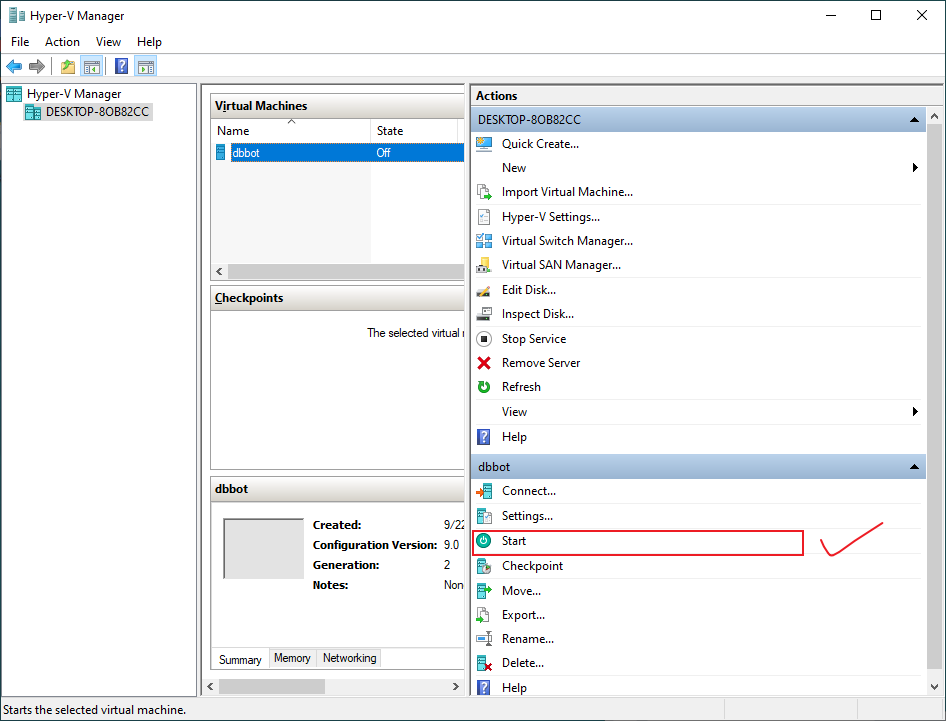Click Checkpoint action for dbbot

pyautogui.click(x=532, y=566)
